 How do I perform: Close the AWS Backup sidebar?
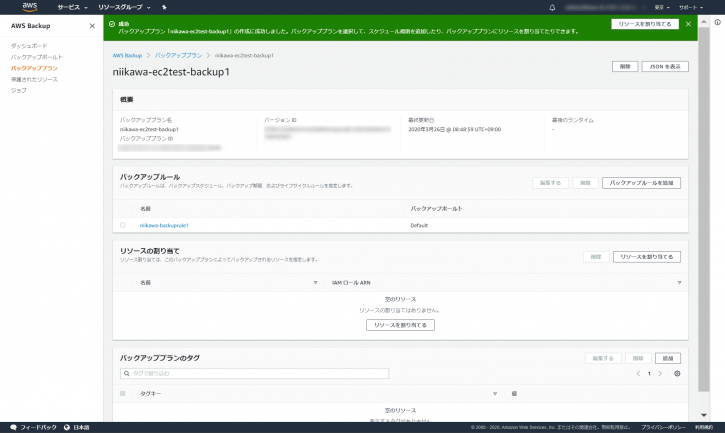click(92, 26)
